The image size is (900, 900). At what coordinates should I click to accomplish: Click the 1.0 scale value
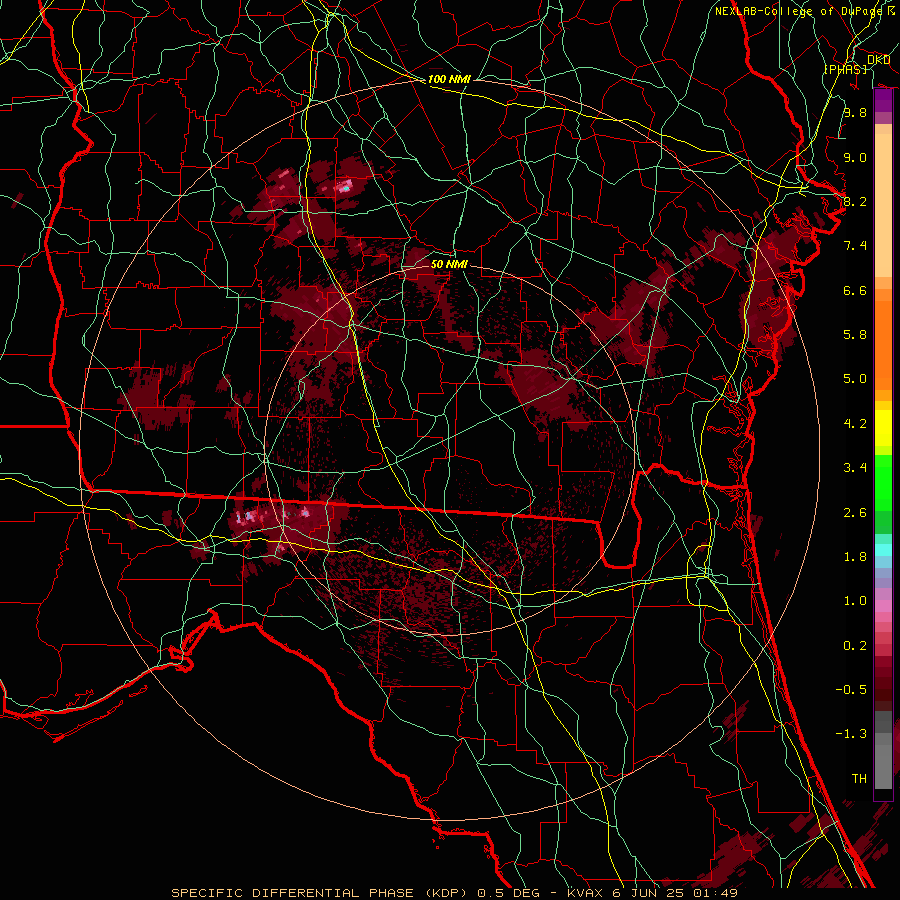click(x=855, y=601)
